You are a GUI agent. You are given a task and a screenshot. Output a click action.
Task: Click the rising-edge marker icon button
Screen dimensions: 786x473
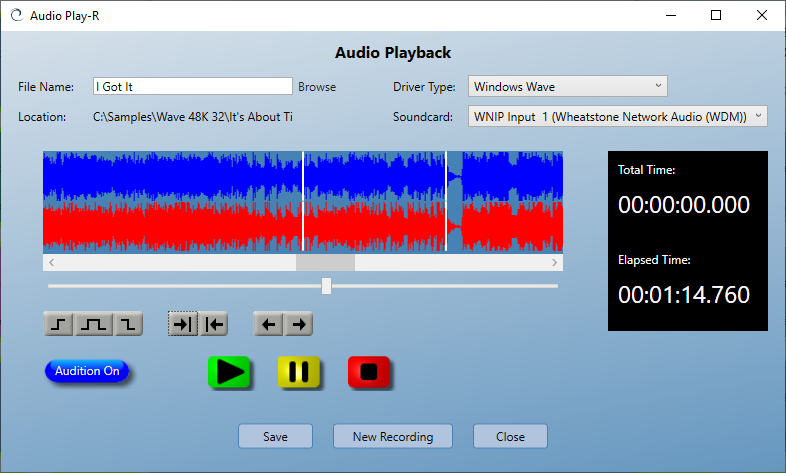click(x=59, y=324)
